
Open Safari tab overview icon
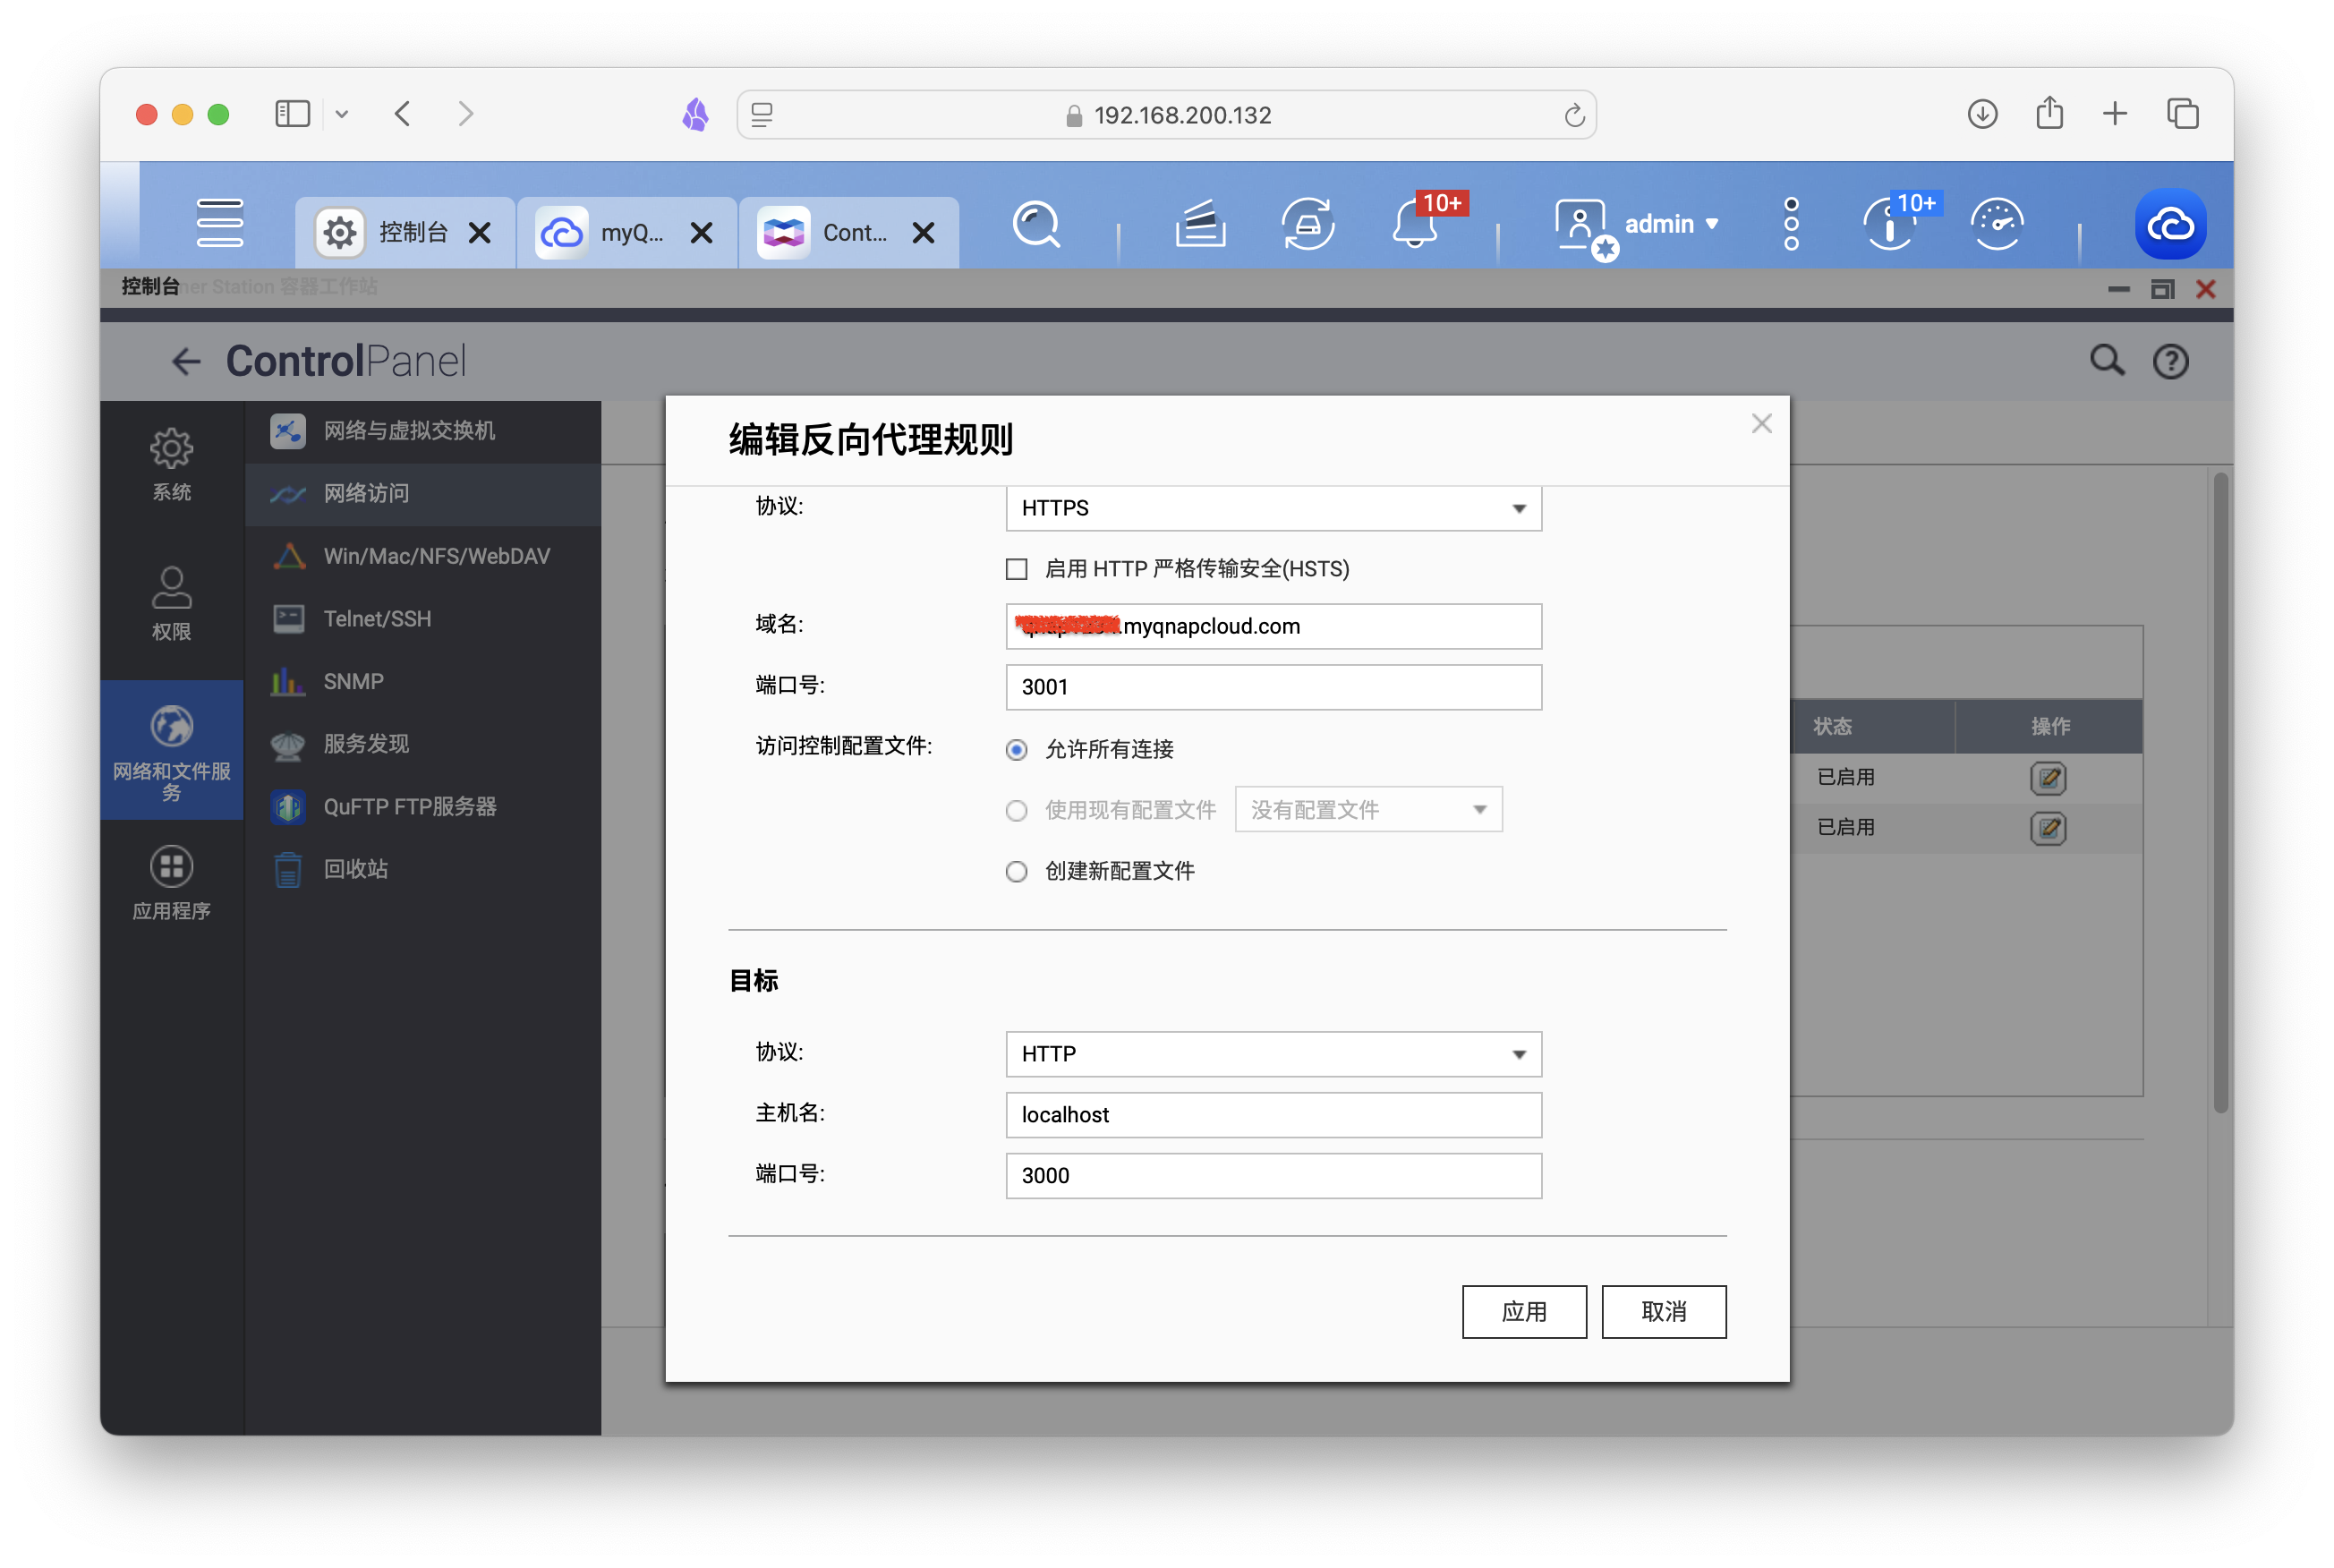2182,114
